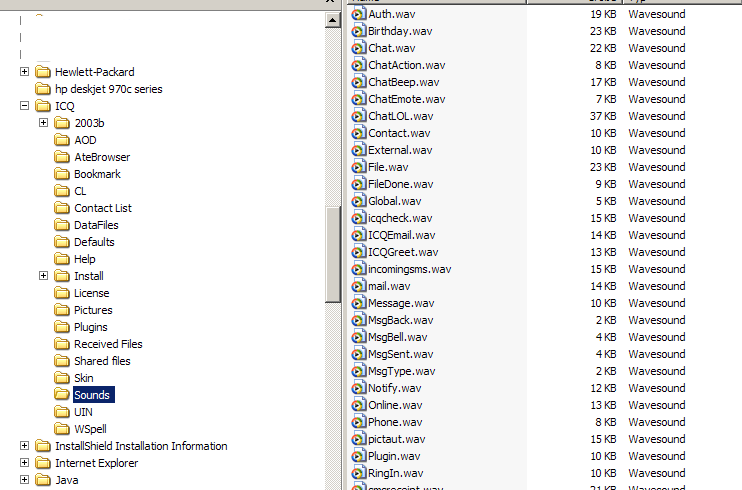
Task: Click the ChatLOL.wav file icon
Action: pos(359,116)
